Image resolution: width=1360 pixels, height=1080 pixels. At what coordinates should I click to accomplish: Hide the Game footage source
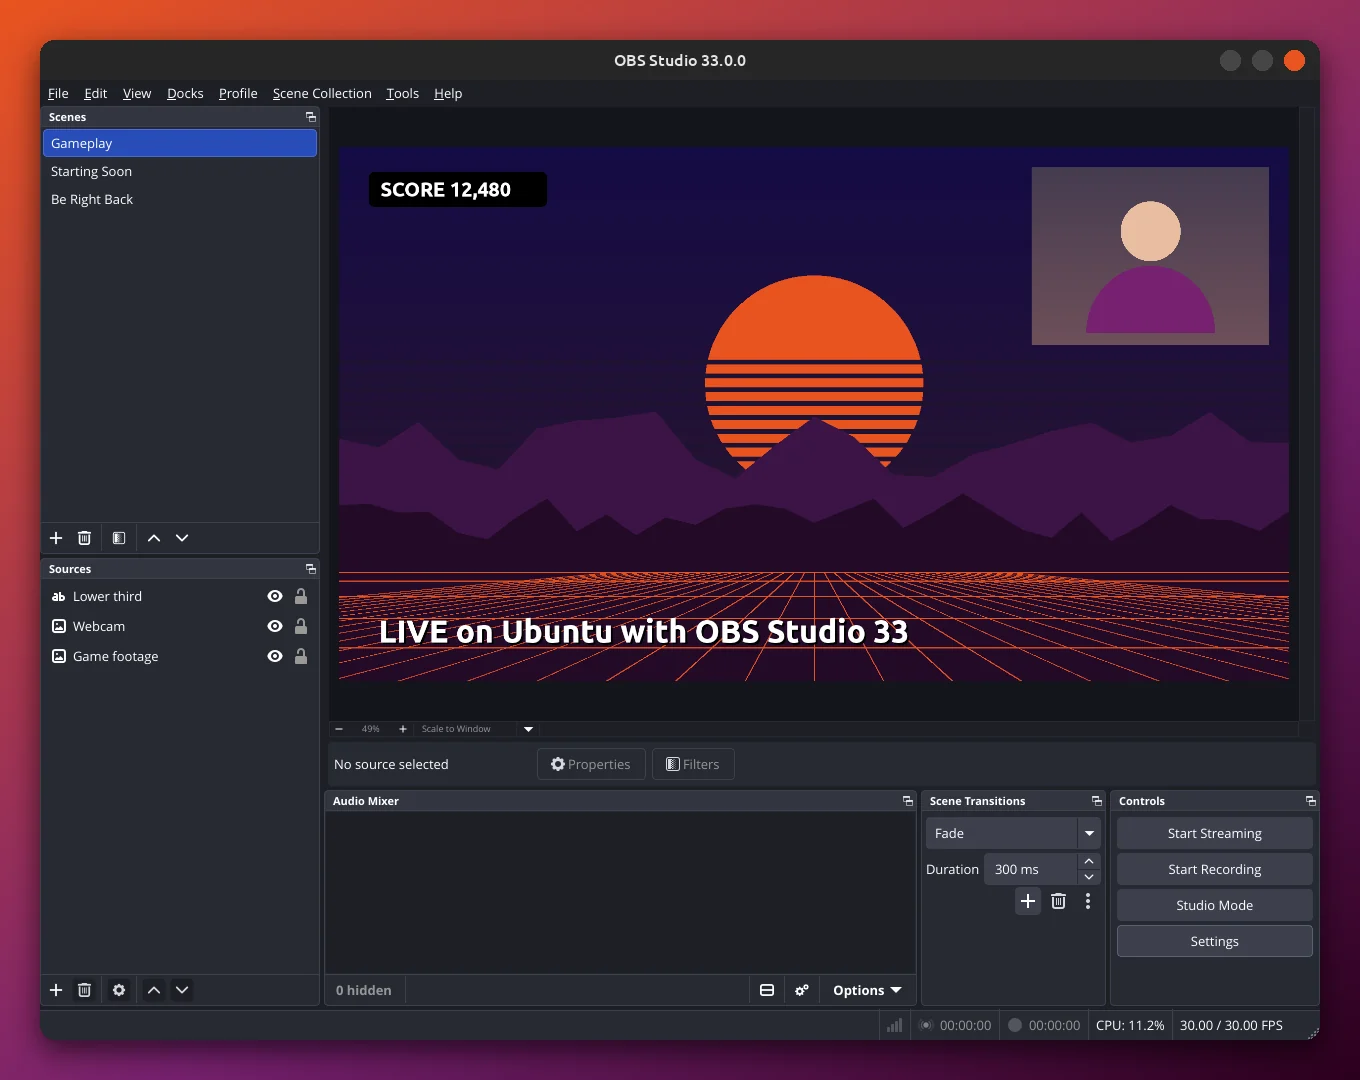pyautogui.click(x=275, y=656)
